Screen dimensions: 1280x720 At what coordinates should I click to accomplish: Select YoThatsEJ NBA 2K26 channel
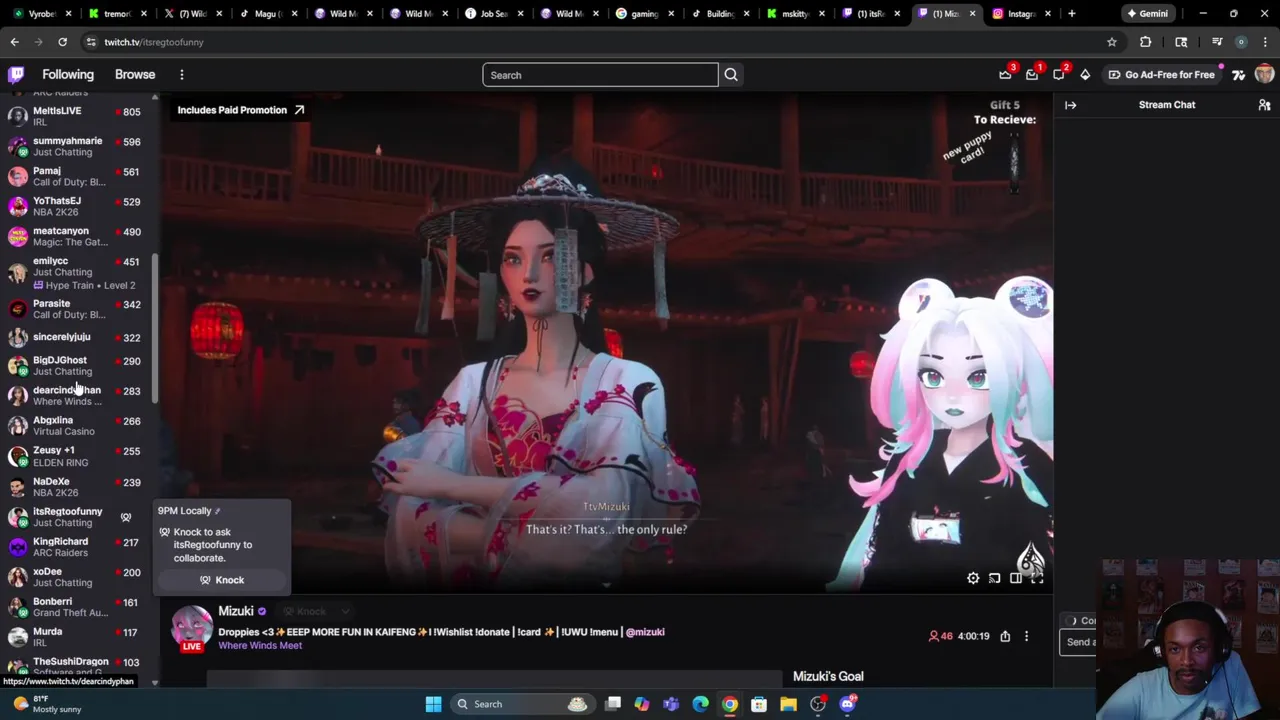pyautogui.click(x=78, y=206)
